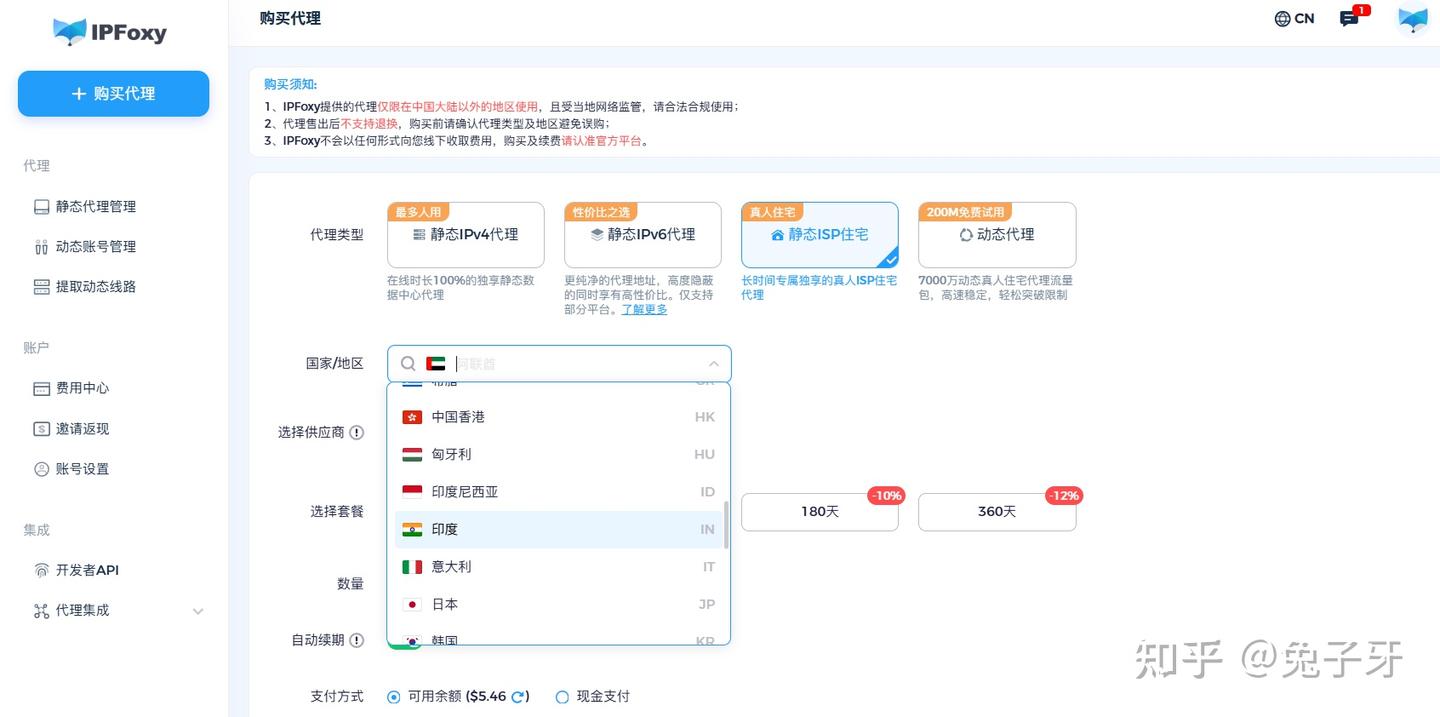Image resolution: width=1440 pixels, height=717 pixels.
Task: Open 开发者API menu item
Action: pos(87,570)
